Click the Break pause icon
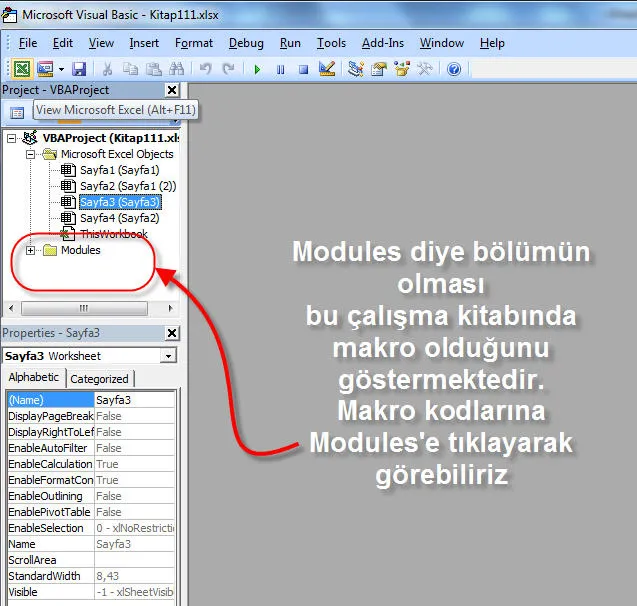Image resolution: width=637 pixels, height=606 pixels. point(280,69)
